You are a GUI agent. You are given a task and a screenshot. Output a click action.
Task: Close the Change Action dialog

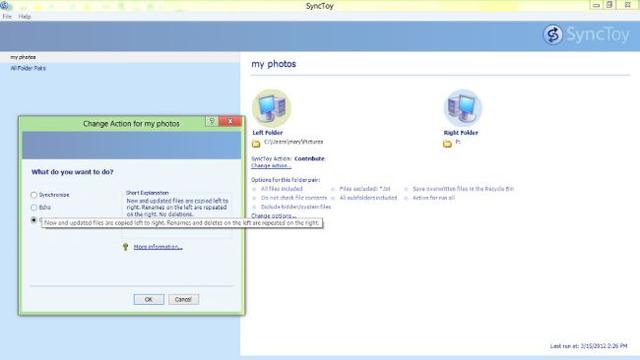(230, 121)
